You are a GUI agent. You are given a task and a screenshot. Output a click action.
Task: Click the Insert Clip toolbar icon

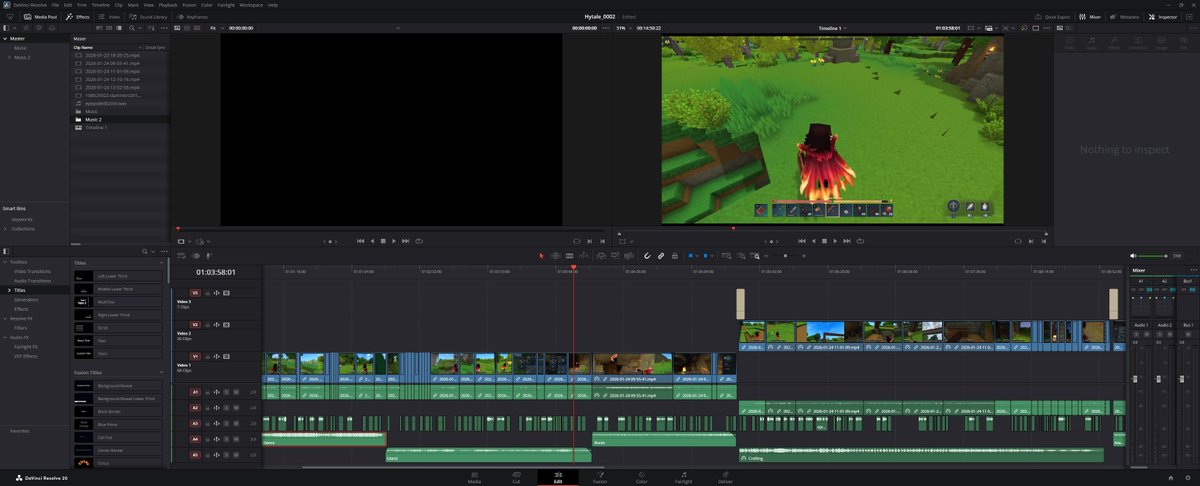(x=601, y=256)
